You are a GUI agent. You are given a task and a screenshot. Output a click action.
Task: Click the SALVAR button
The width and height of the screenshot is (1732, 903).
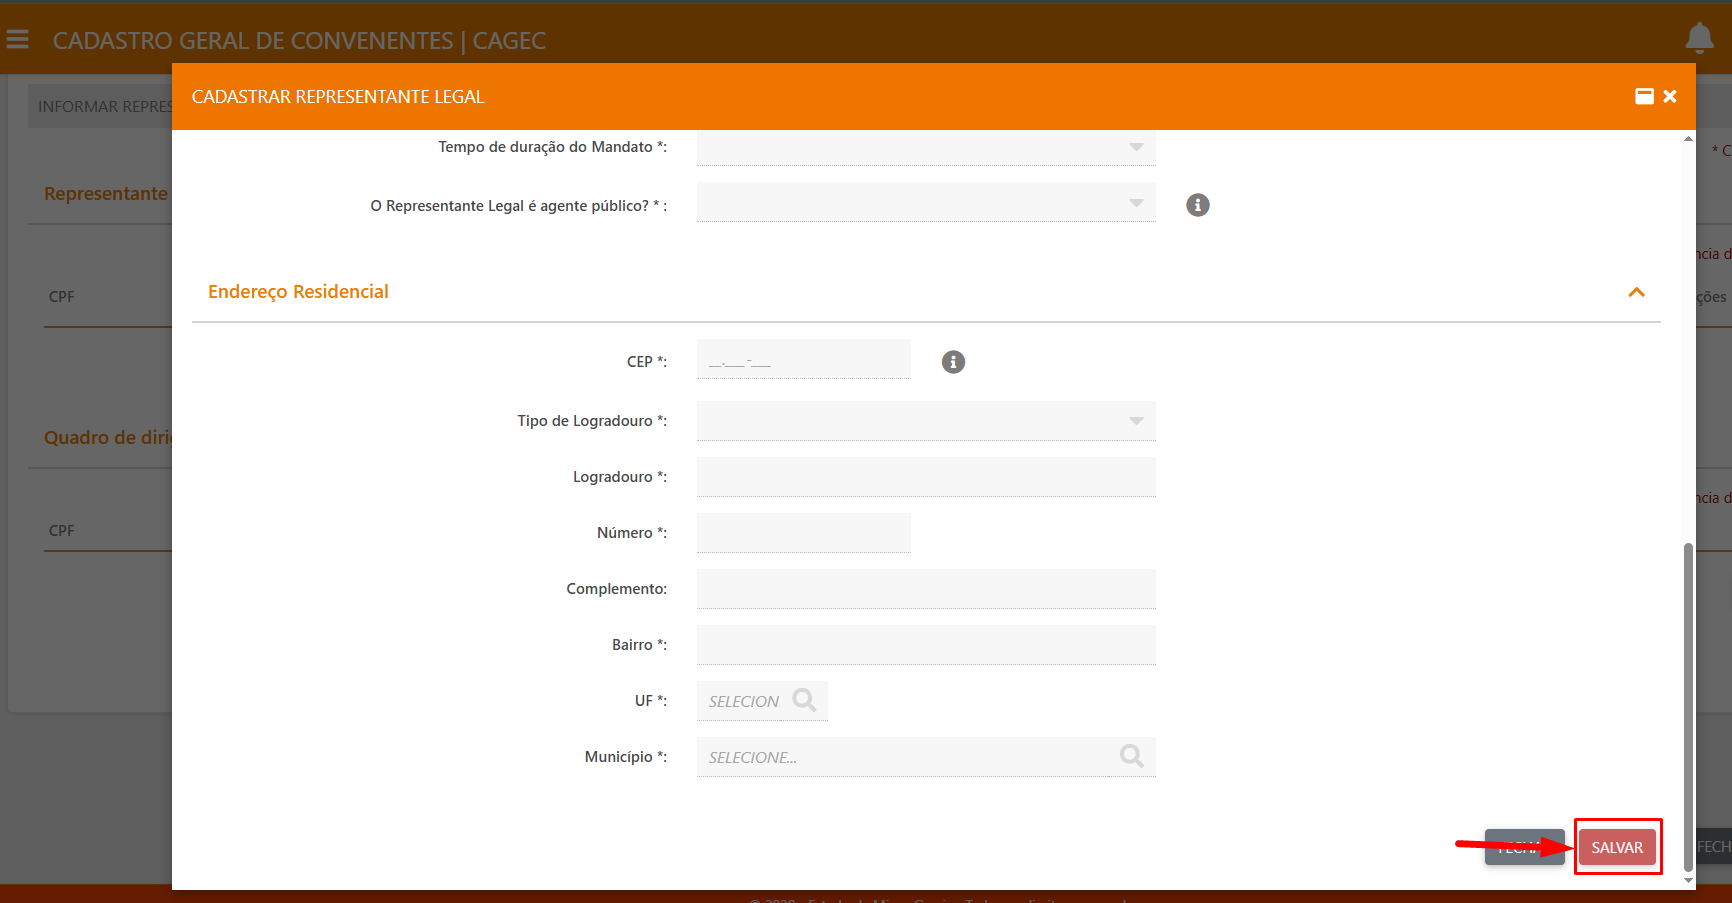pyautogui.click(x=1617, y=847)
